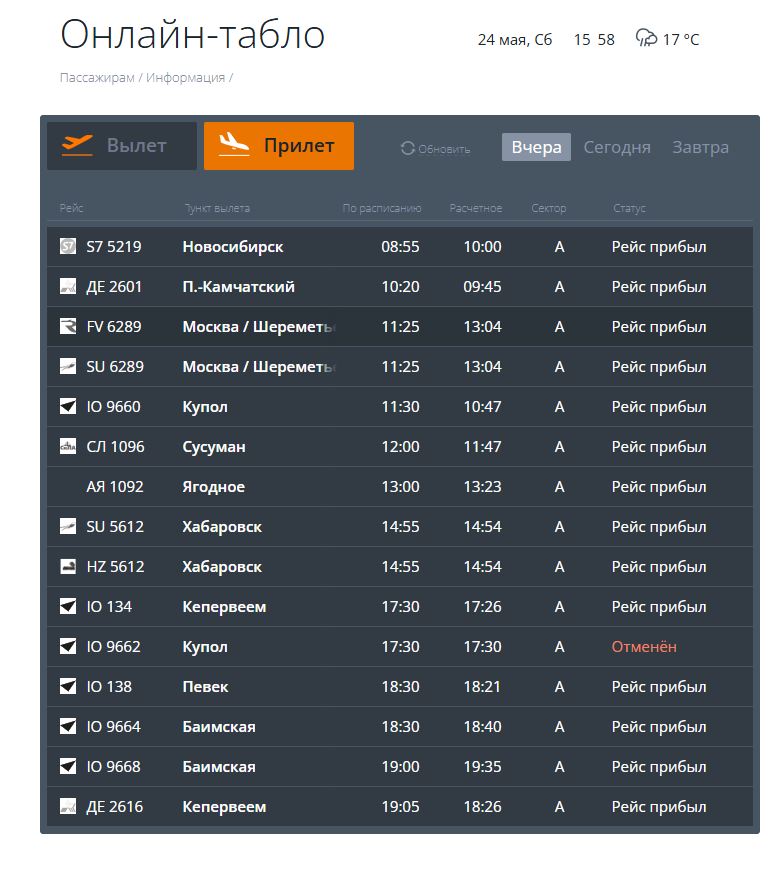Select flight number SU 6289
The image size is (782, 888).
[115, 366]
